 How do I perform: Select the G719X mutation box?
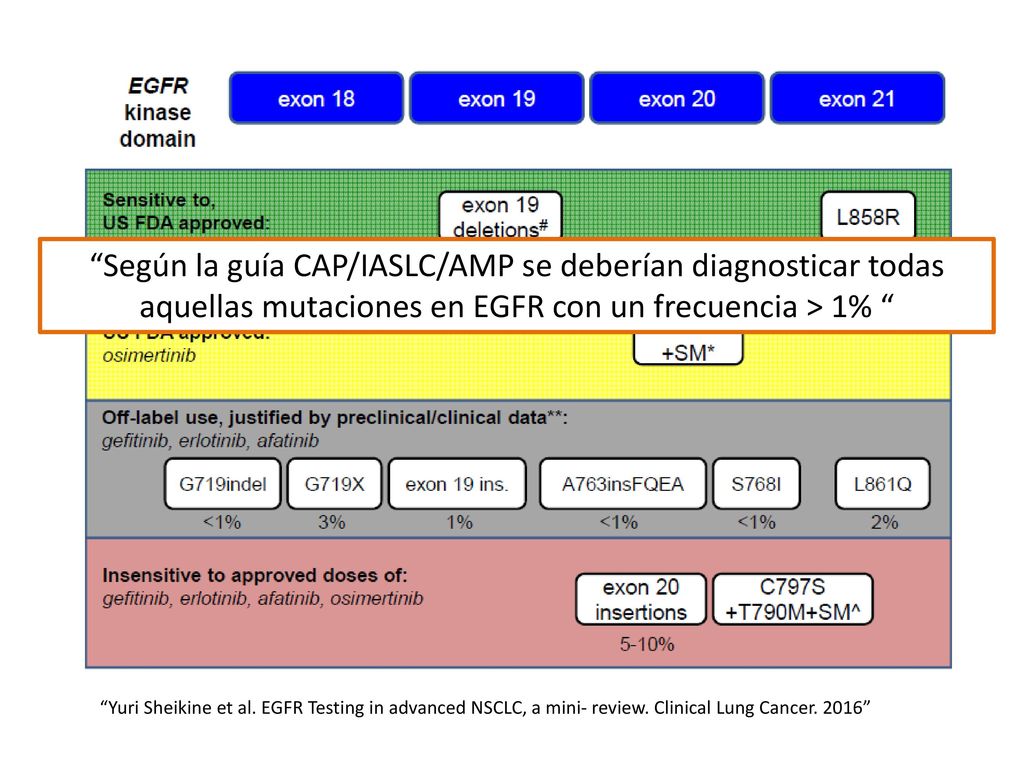[334, 484]
